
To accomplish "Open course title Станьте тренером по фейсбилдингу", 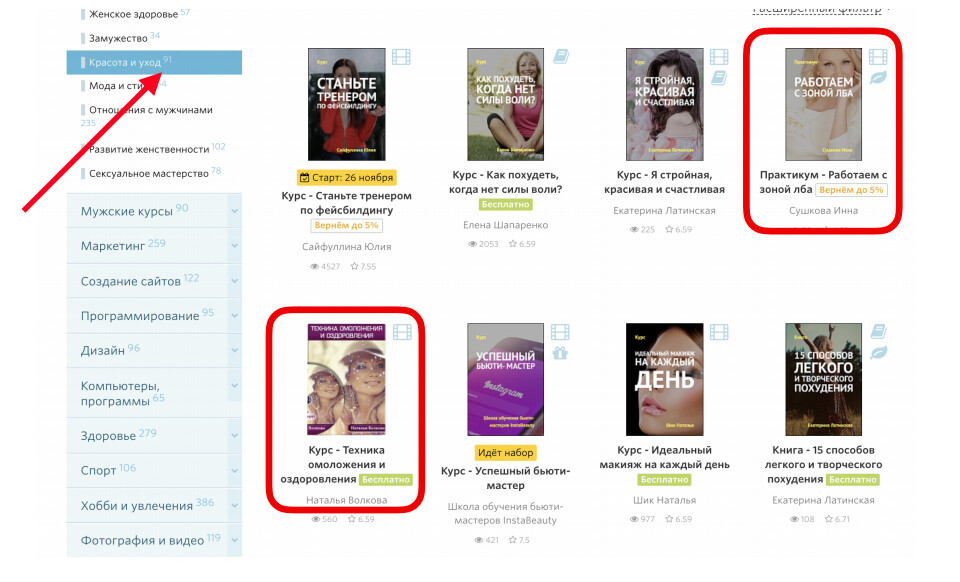I will click(x=347, y=203).
